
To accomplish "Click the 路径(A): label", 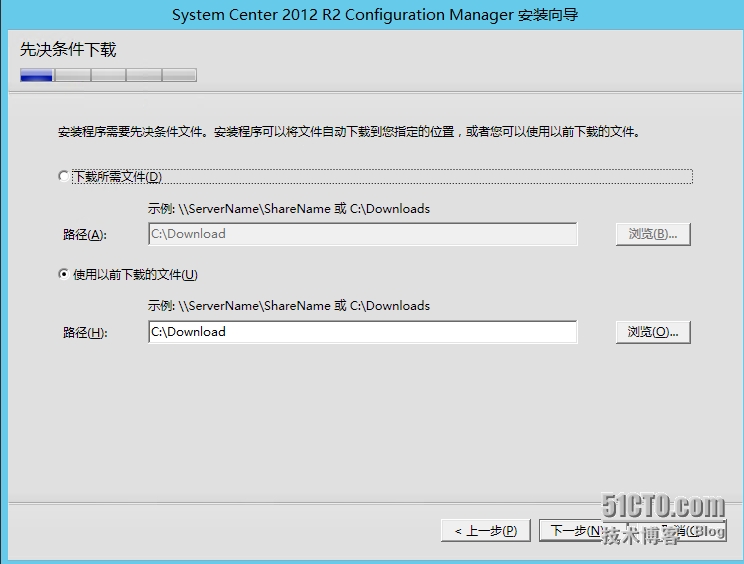I will 85,234.
